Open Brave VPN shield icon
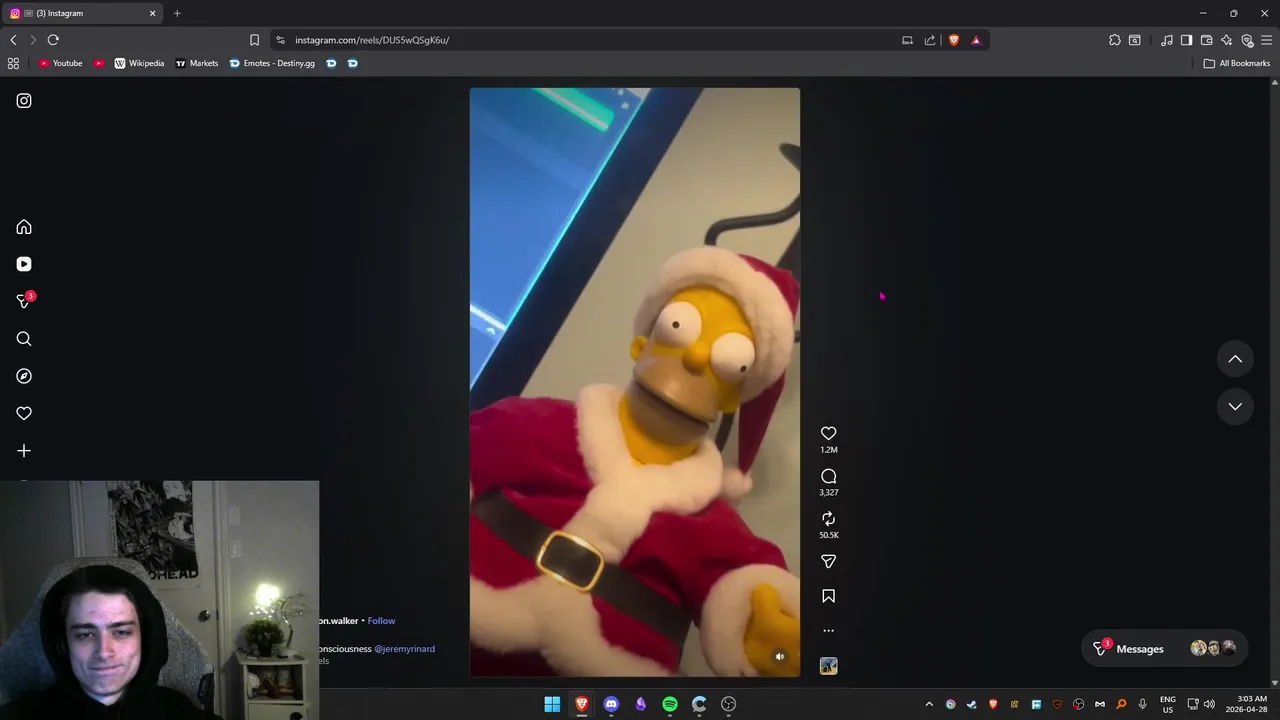 [x=1247, y=40]
